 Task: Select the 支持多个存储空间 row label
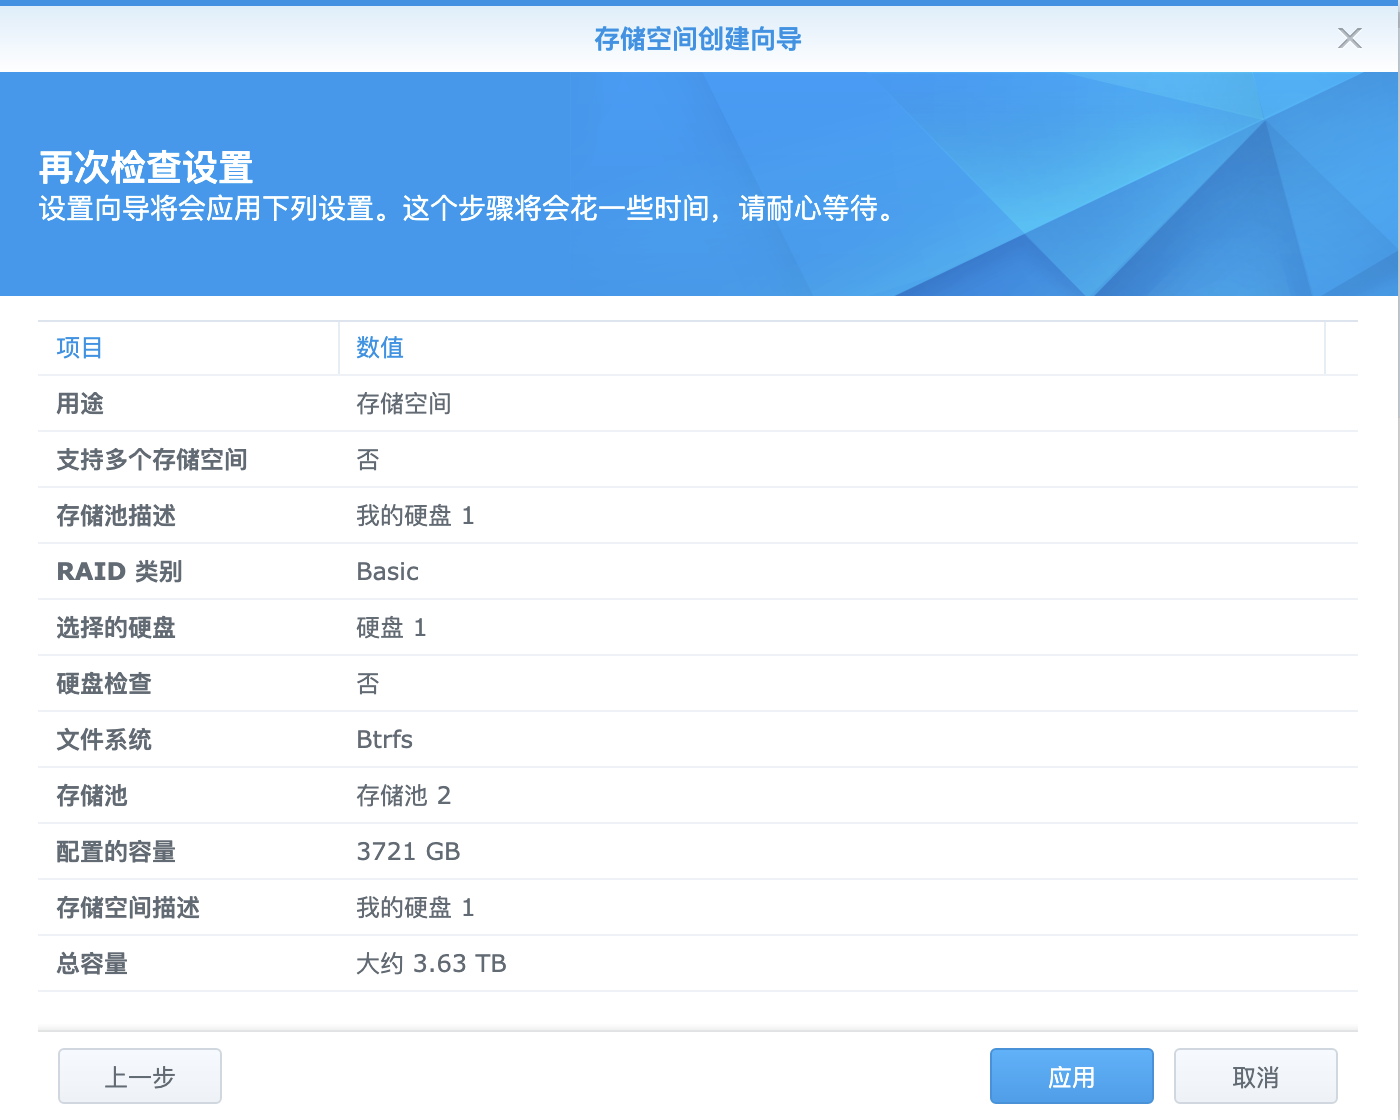coord(152,460)
